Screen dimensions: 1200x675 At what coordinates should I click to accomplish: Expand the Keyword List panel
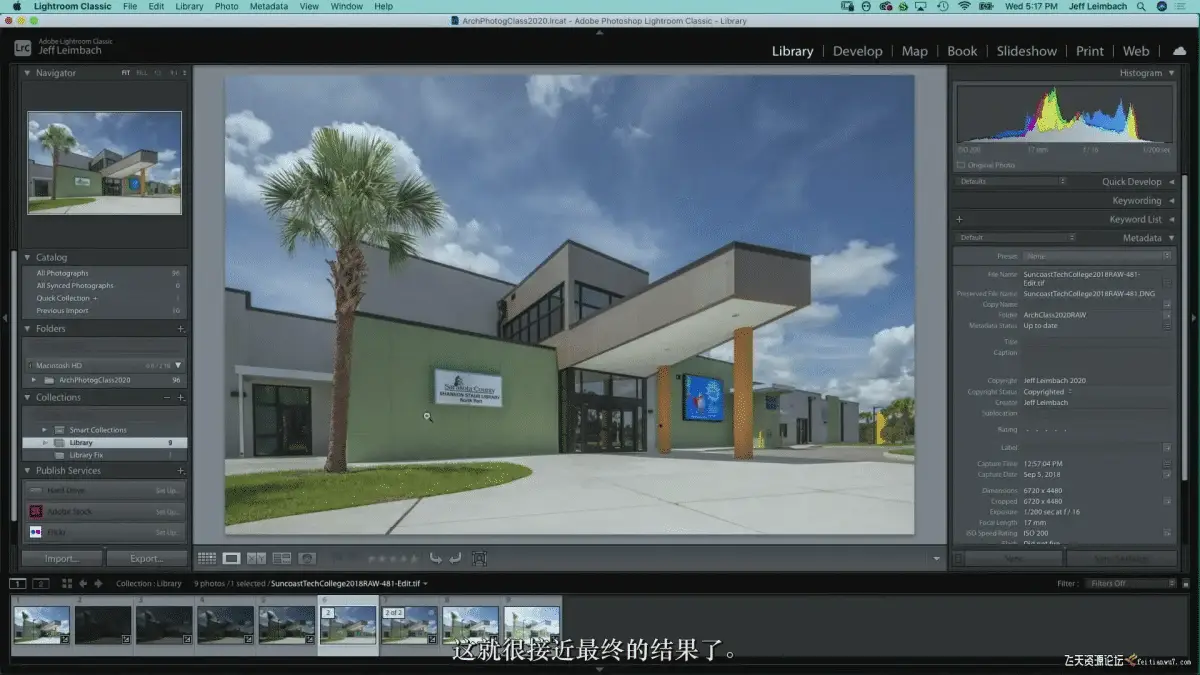pos(1171,219)
